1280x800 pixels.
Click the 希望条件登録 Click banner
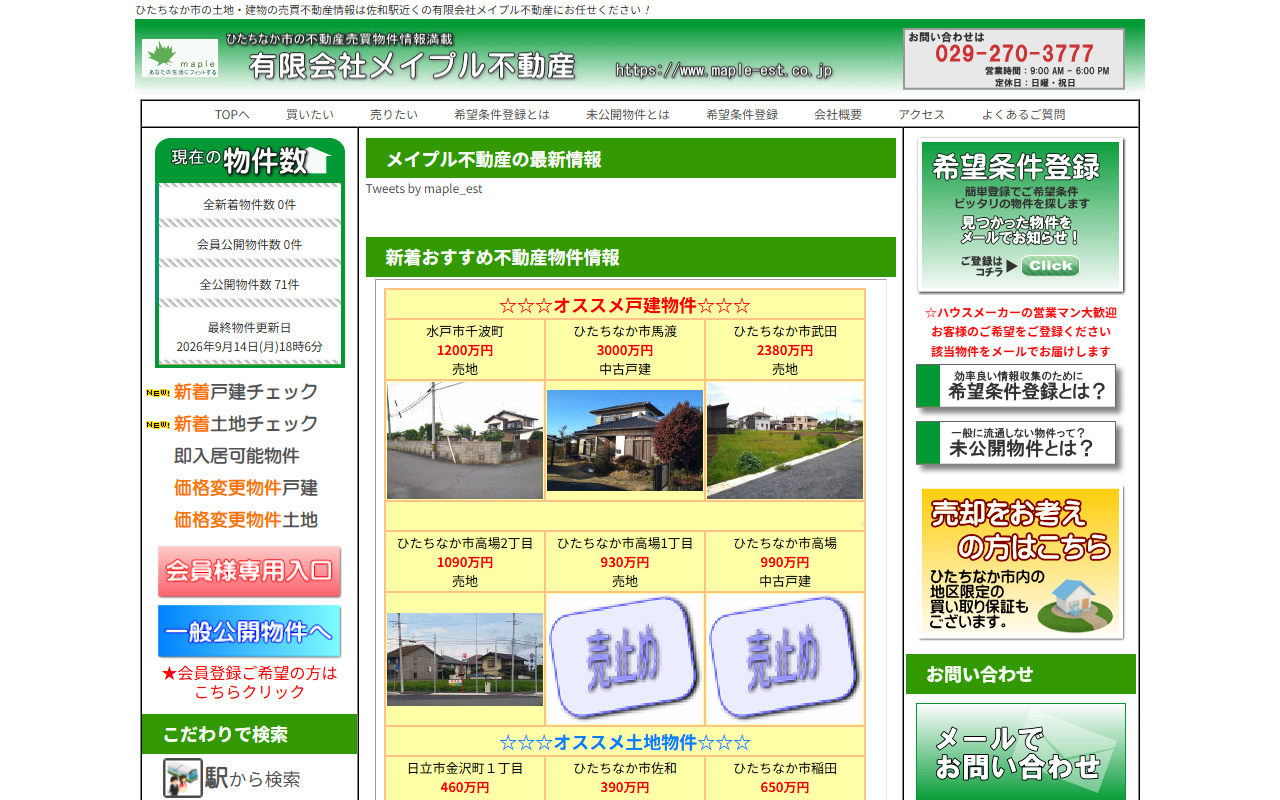pos(1021,215)
